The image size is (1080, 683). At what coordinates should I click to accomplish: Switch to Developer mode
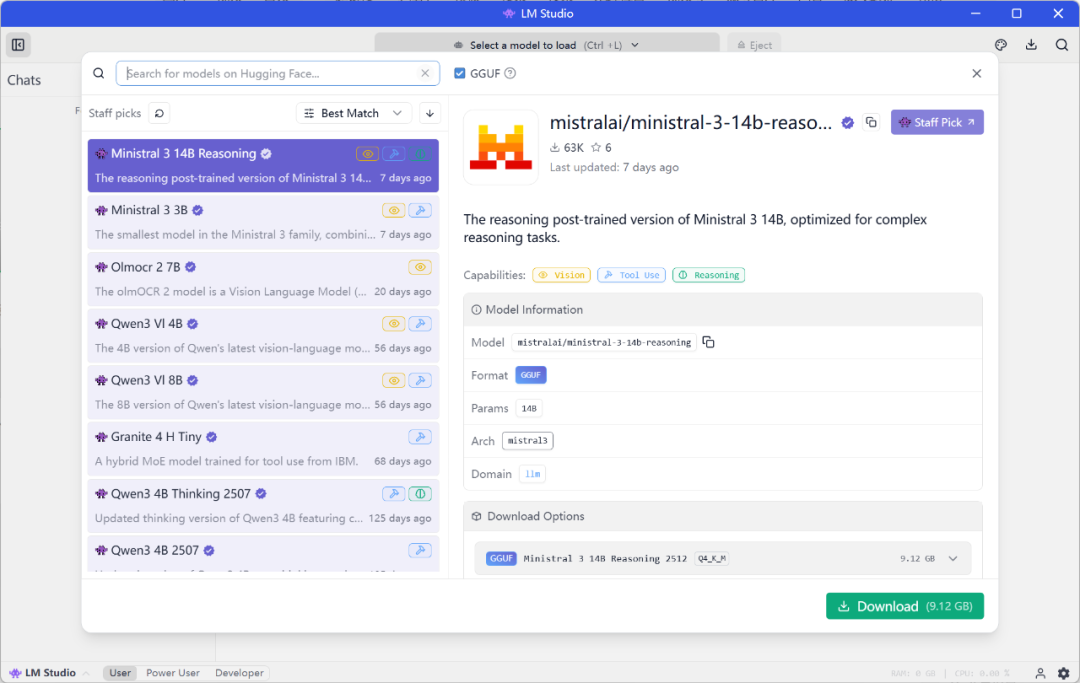pyautogui.click(x=239, y=673)
